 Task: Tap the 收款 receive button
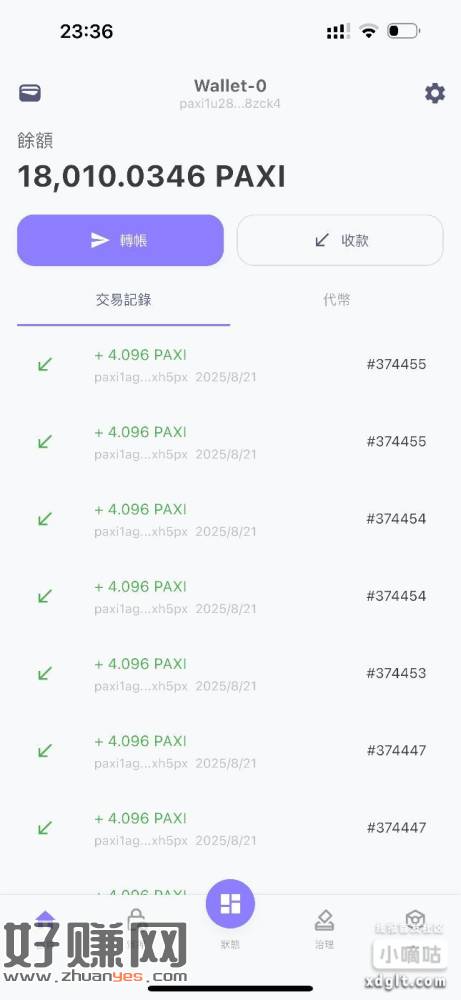[x=340, y=240]
